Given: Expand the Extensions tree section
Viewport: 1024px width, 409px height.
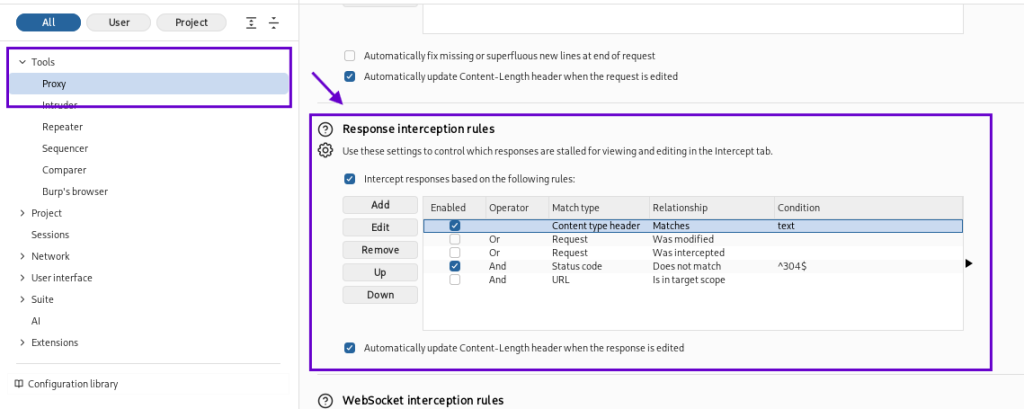Looking at the screenshot, I should [x=22, y=342].
